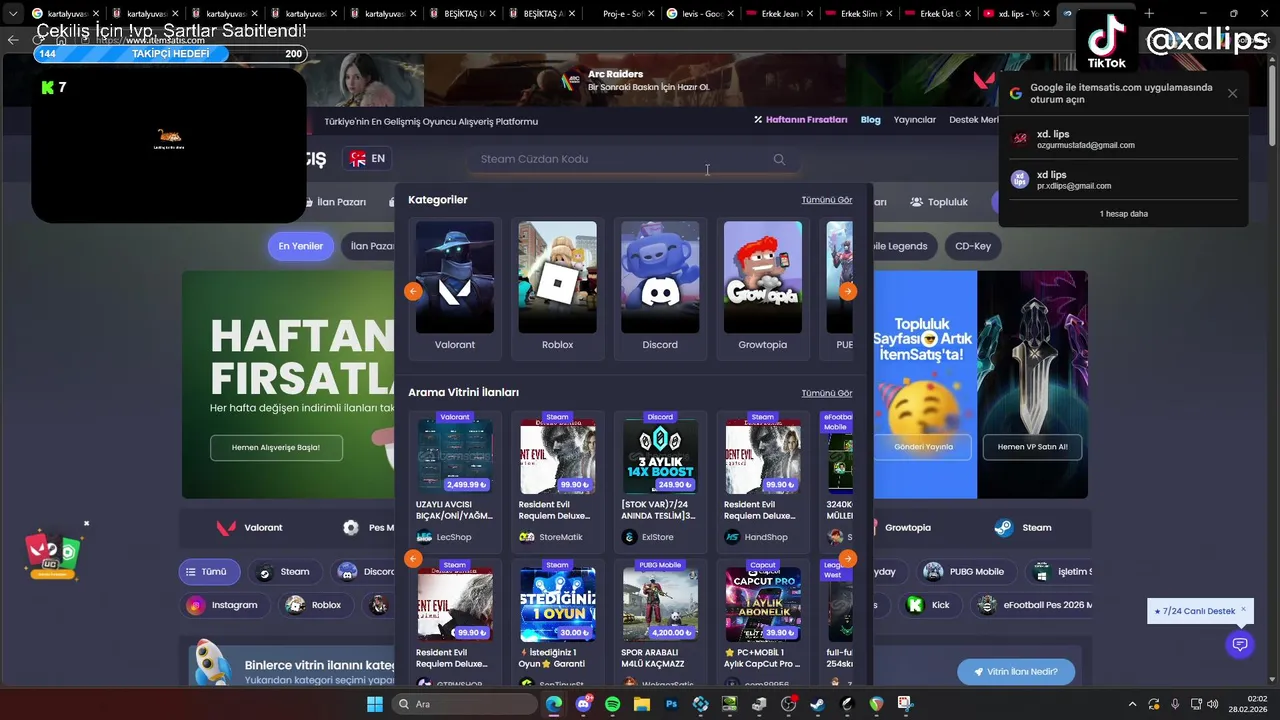This screenshot has width=1280, height=720.
Task: Show hidden system tray icons chevron
Action: [1132, 704]
